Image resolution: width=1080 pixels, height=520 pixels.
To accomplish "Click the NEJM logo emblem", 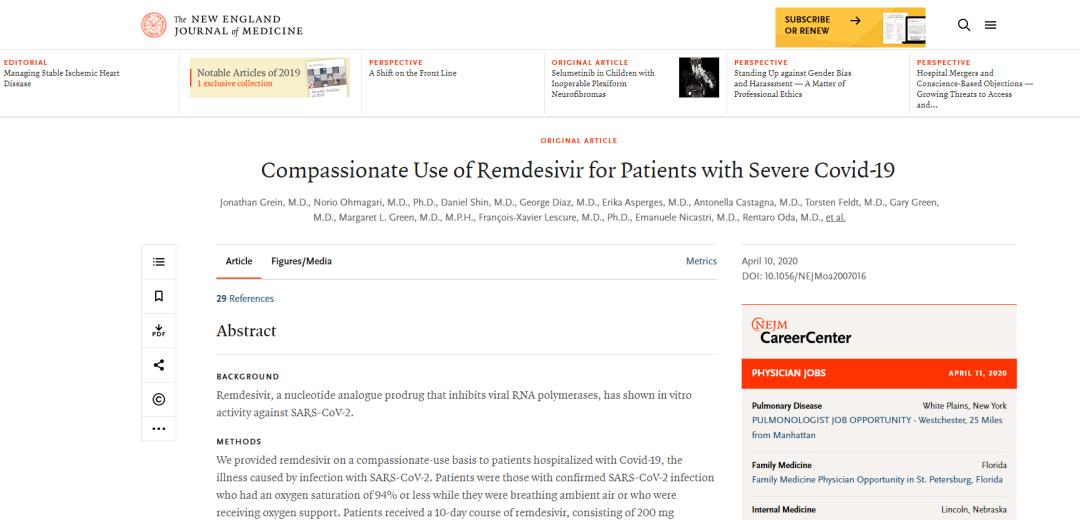I will (154, 25).
